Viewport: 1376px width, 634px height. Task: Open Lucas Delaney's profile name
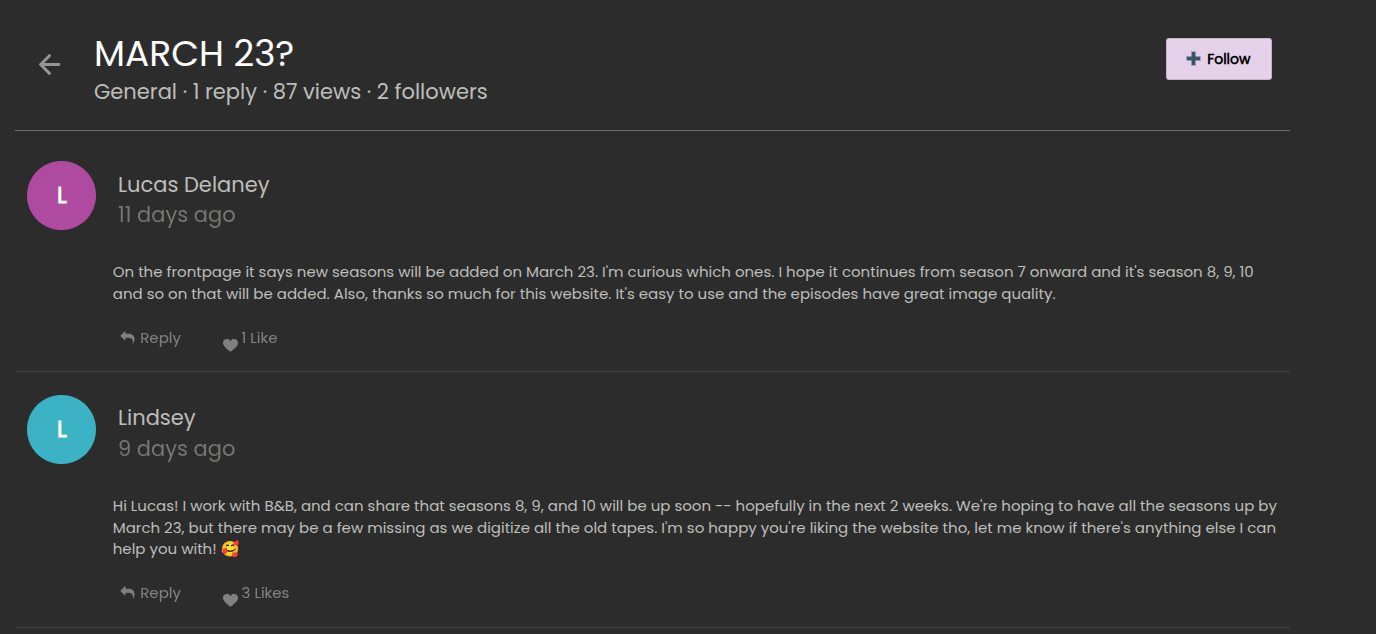click(193, 185)
